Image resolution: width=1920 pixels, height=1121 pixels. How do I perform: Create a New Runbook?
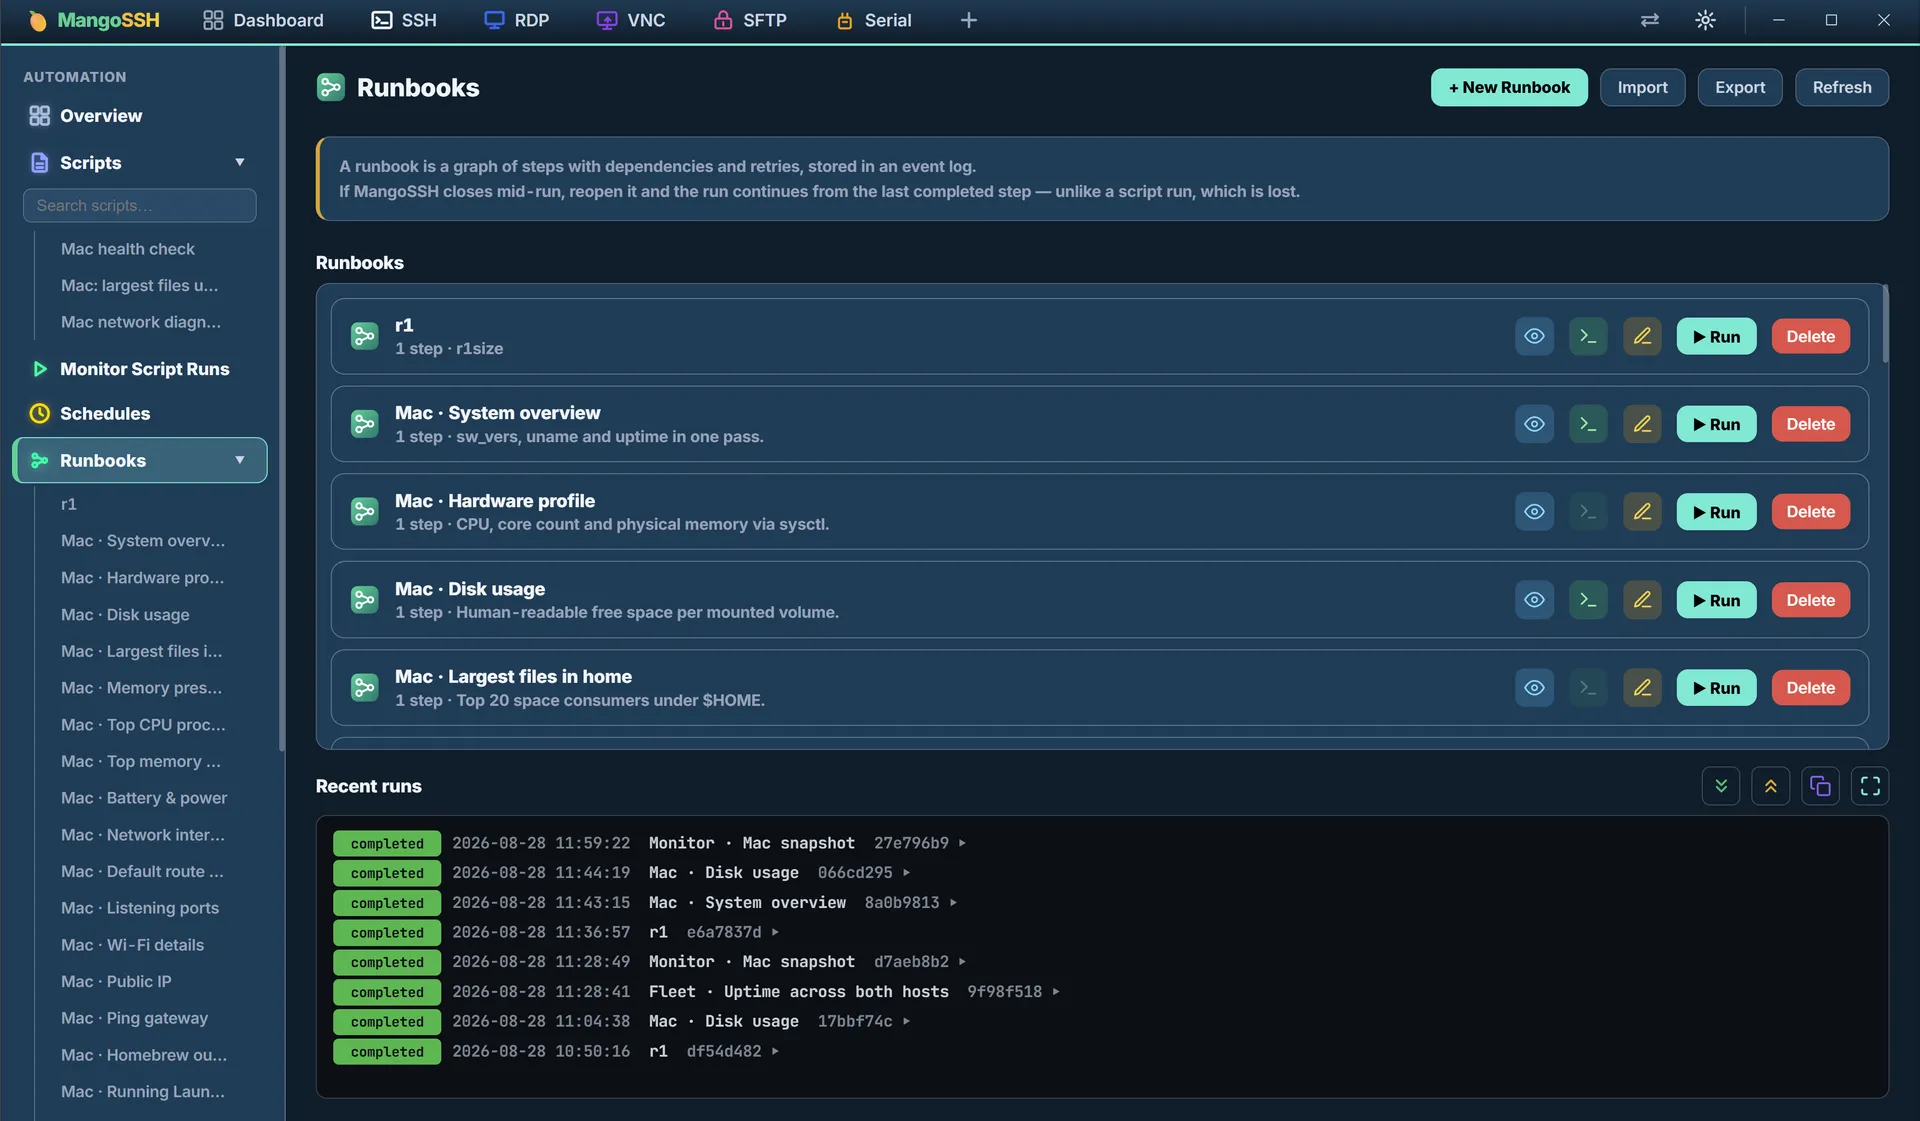coord(1509,87)
